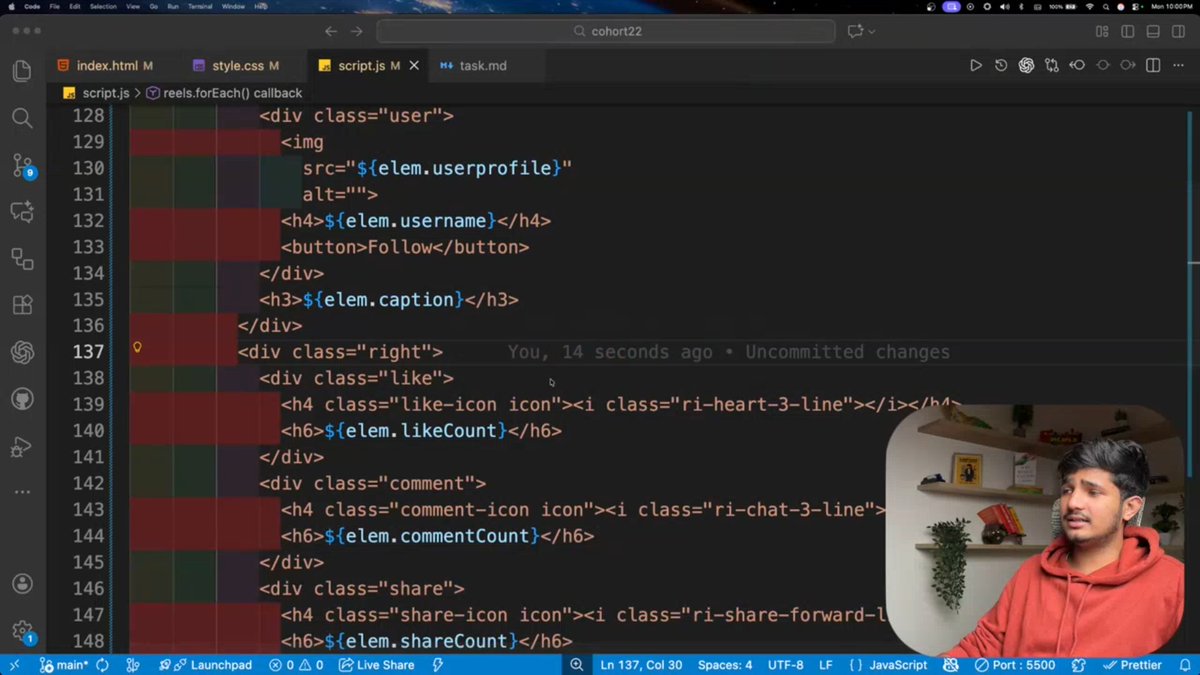
Task: Open the Extensions panel
Action: click(23, 305)
